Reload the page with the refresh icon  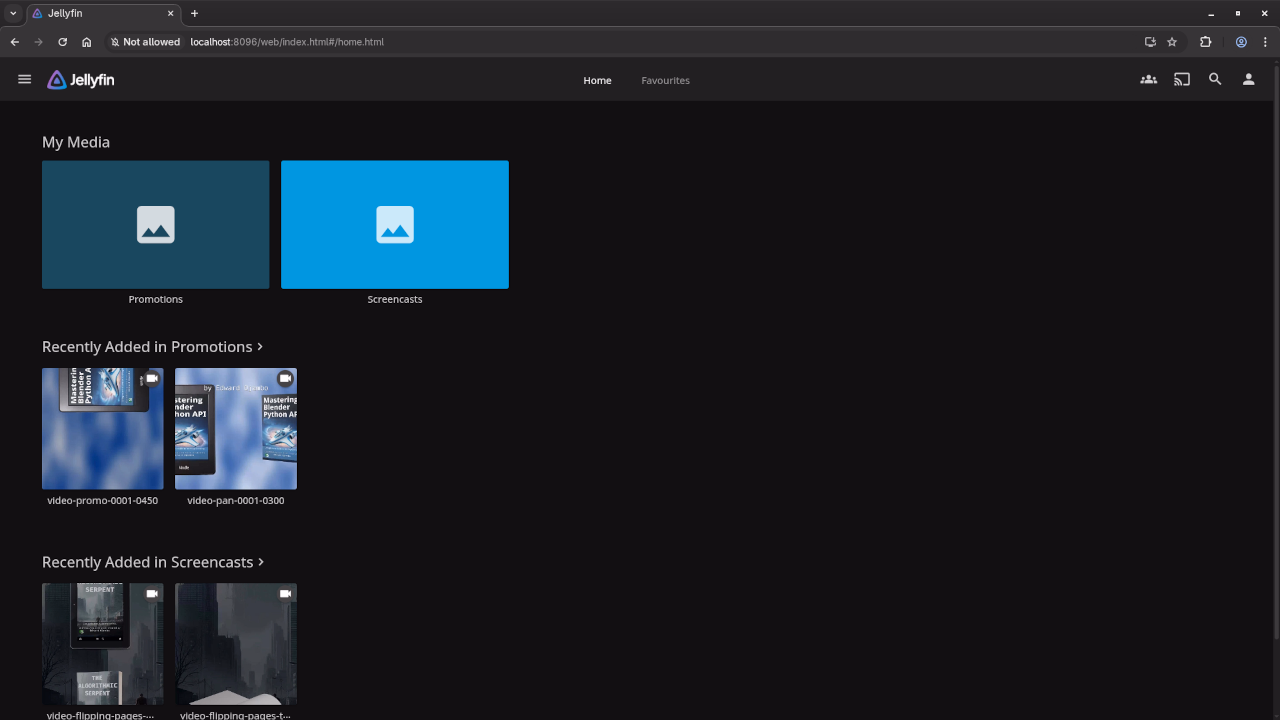pyautogui.click(x=62, y=42)
